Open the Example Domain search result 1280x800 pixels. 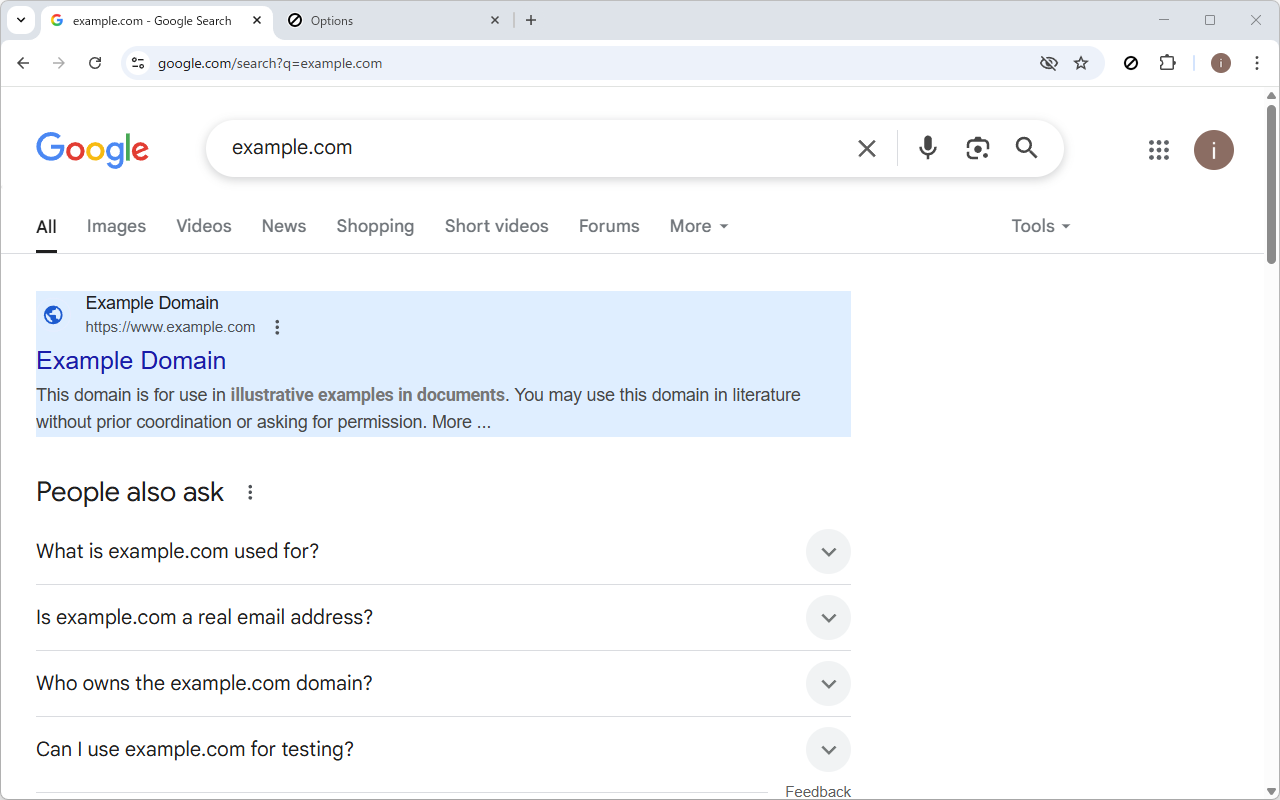131,360
